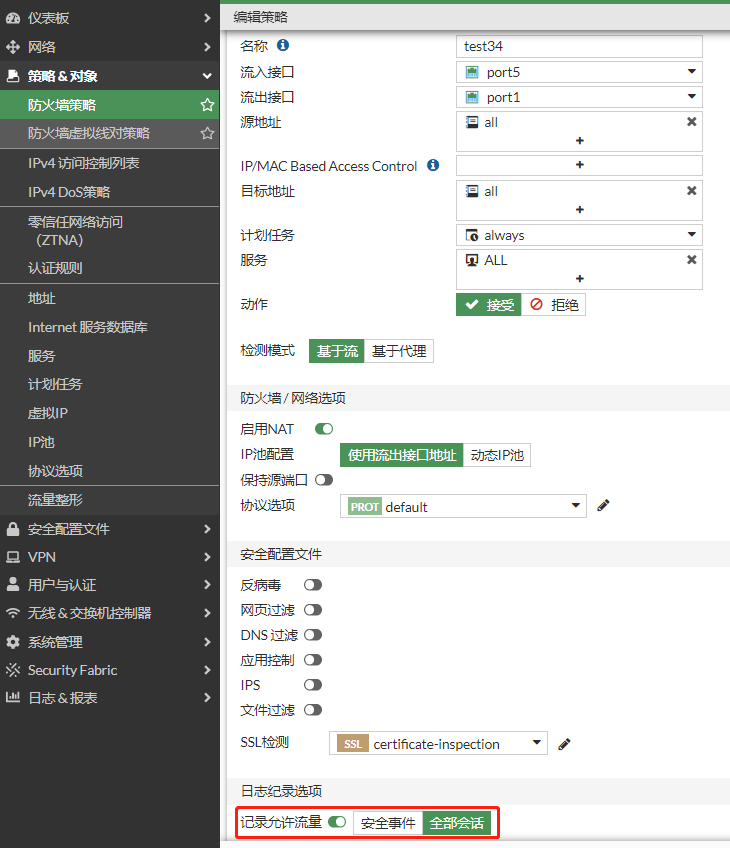This screenshot has height=848, width=730.
Task: Click the 名称 input field containing test34
Action: [x=579, y=46]
